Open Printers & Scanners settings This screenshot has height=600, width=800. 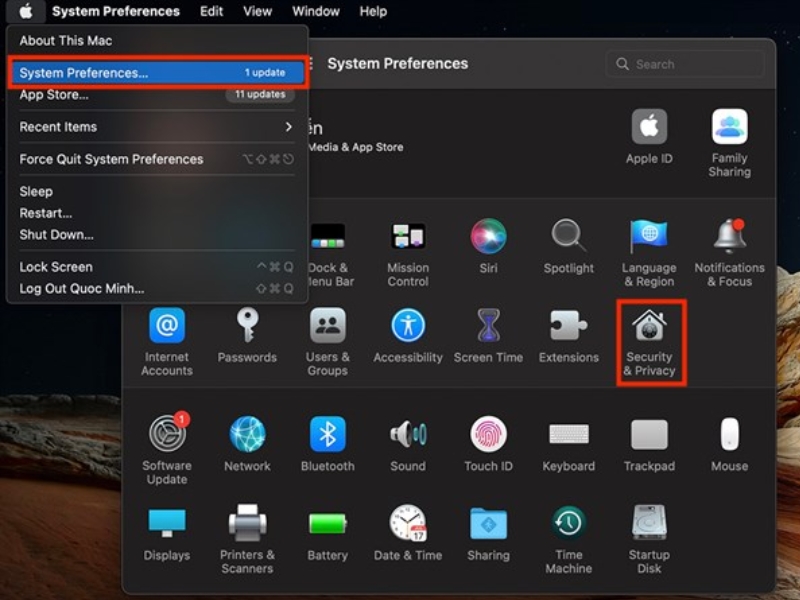point(247,538)
